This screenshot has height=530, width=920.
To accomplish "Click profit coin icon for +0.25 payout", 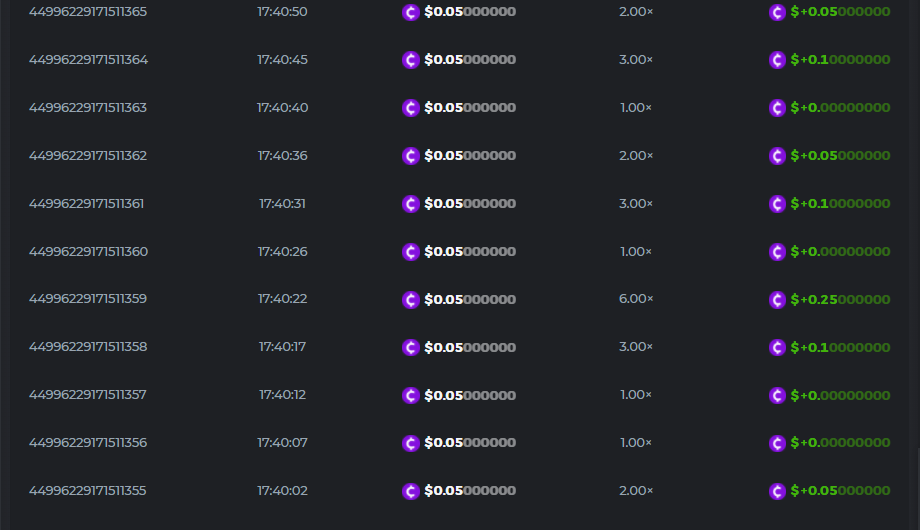I will 777,299.
